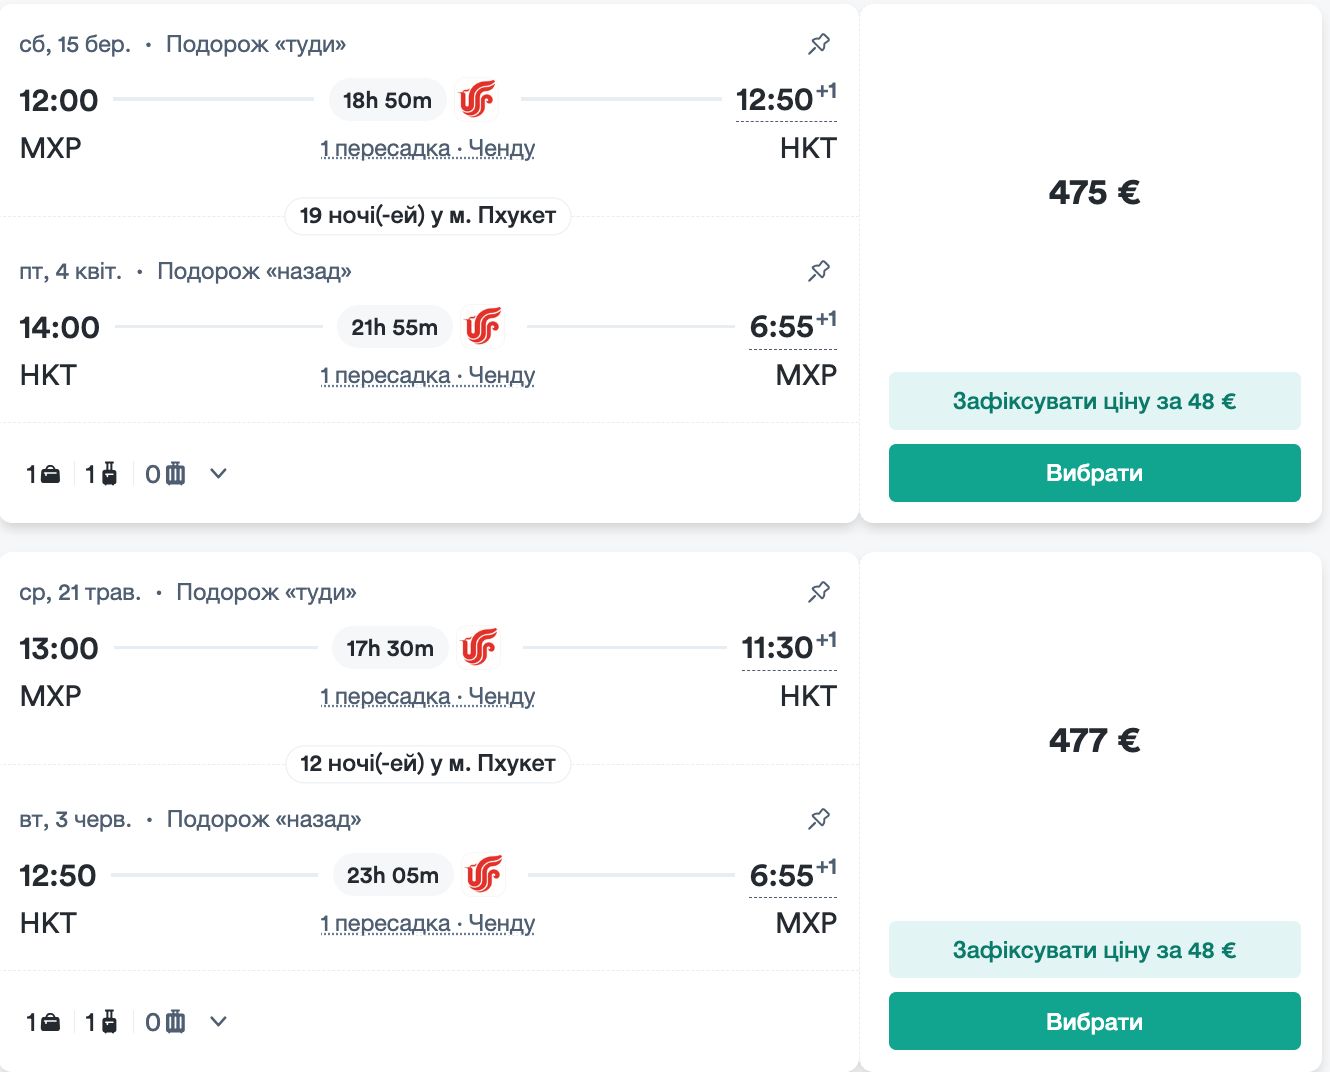Open layover details for 17h 30m flight
The image size is (1330, 1072).
(x=427, y=697)
